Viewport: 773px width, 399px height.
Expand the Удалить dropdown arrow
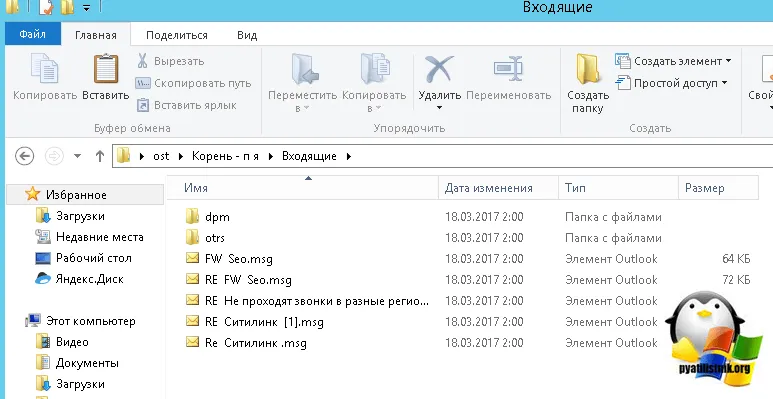439,108
